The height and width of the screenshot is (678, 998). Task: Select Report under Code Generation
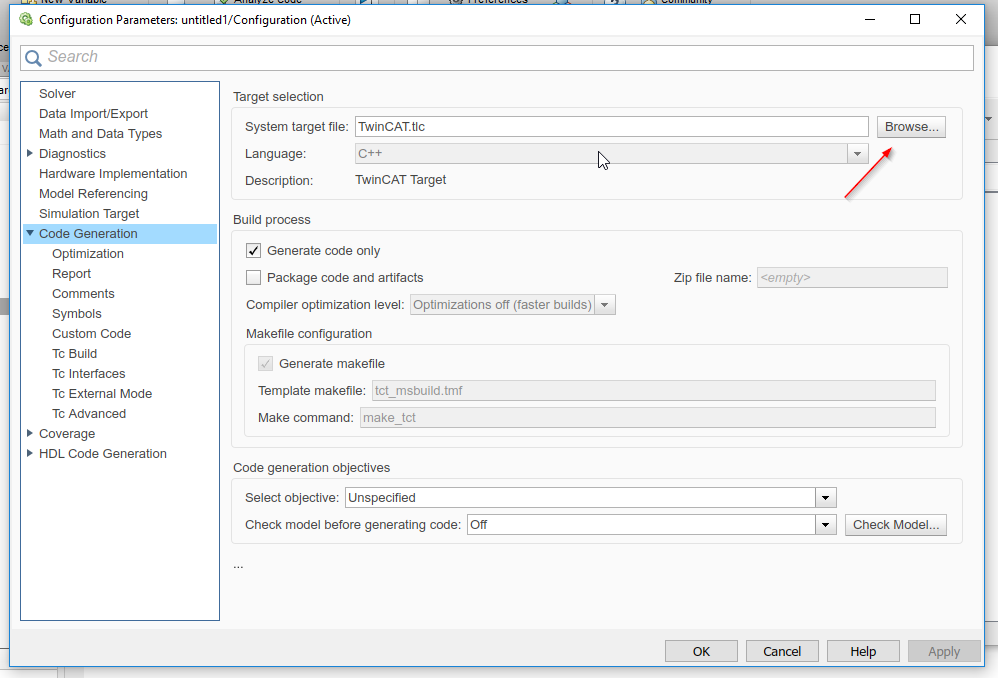(71, 274)
